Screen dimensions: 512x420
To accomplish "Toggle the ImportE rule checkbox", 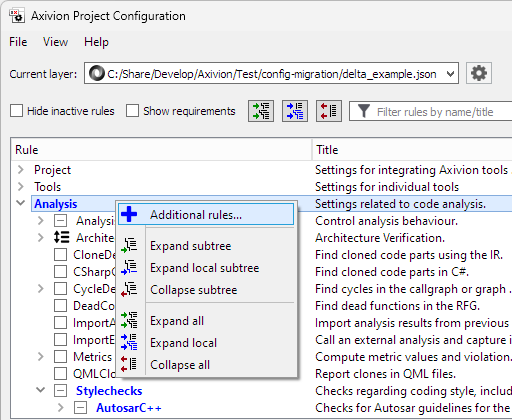I will pyautogui.click(x=60, y=340).
